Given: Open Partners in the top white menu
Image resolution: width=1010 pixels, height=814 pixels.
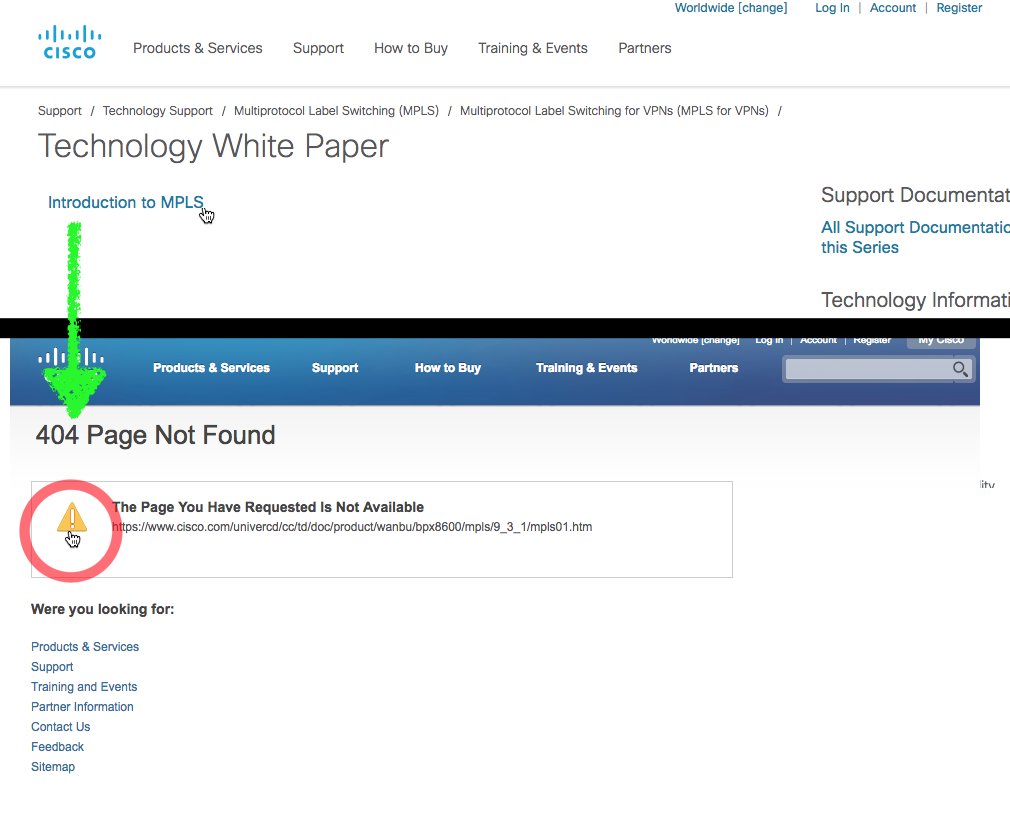Looking at the screenshot, I should click(x=645, y=48).
